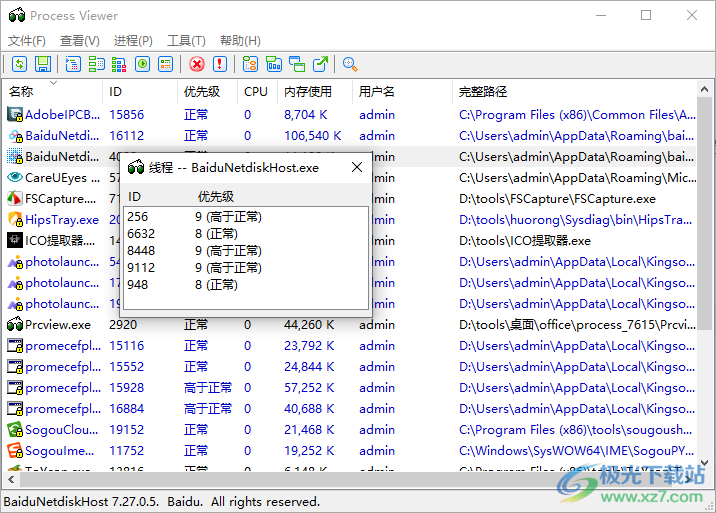
Task: Click the FSCapture process icon
Action: 15,199
